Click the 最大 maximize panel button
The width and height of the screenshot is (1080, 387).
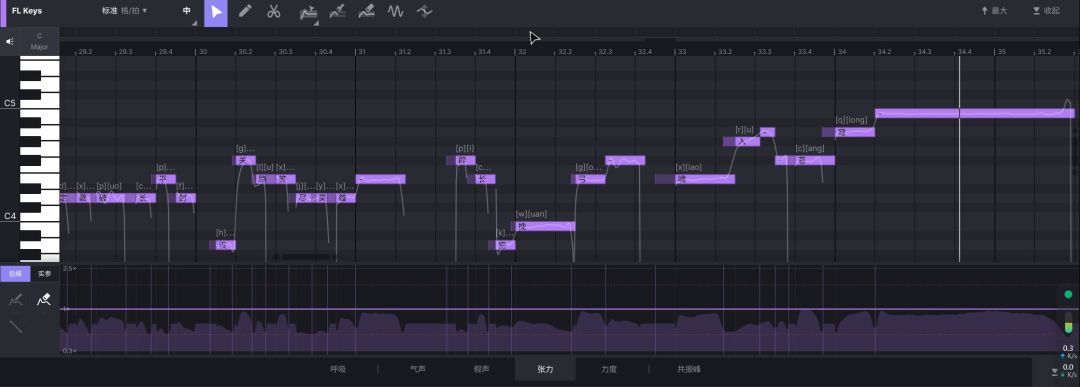994,11
